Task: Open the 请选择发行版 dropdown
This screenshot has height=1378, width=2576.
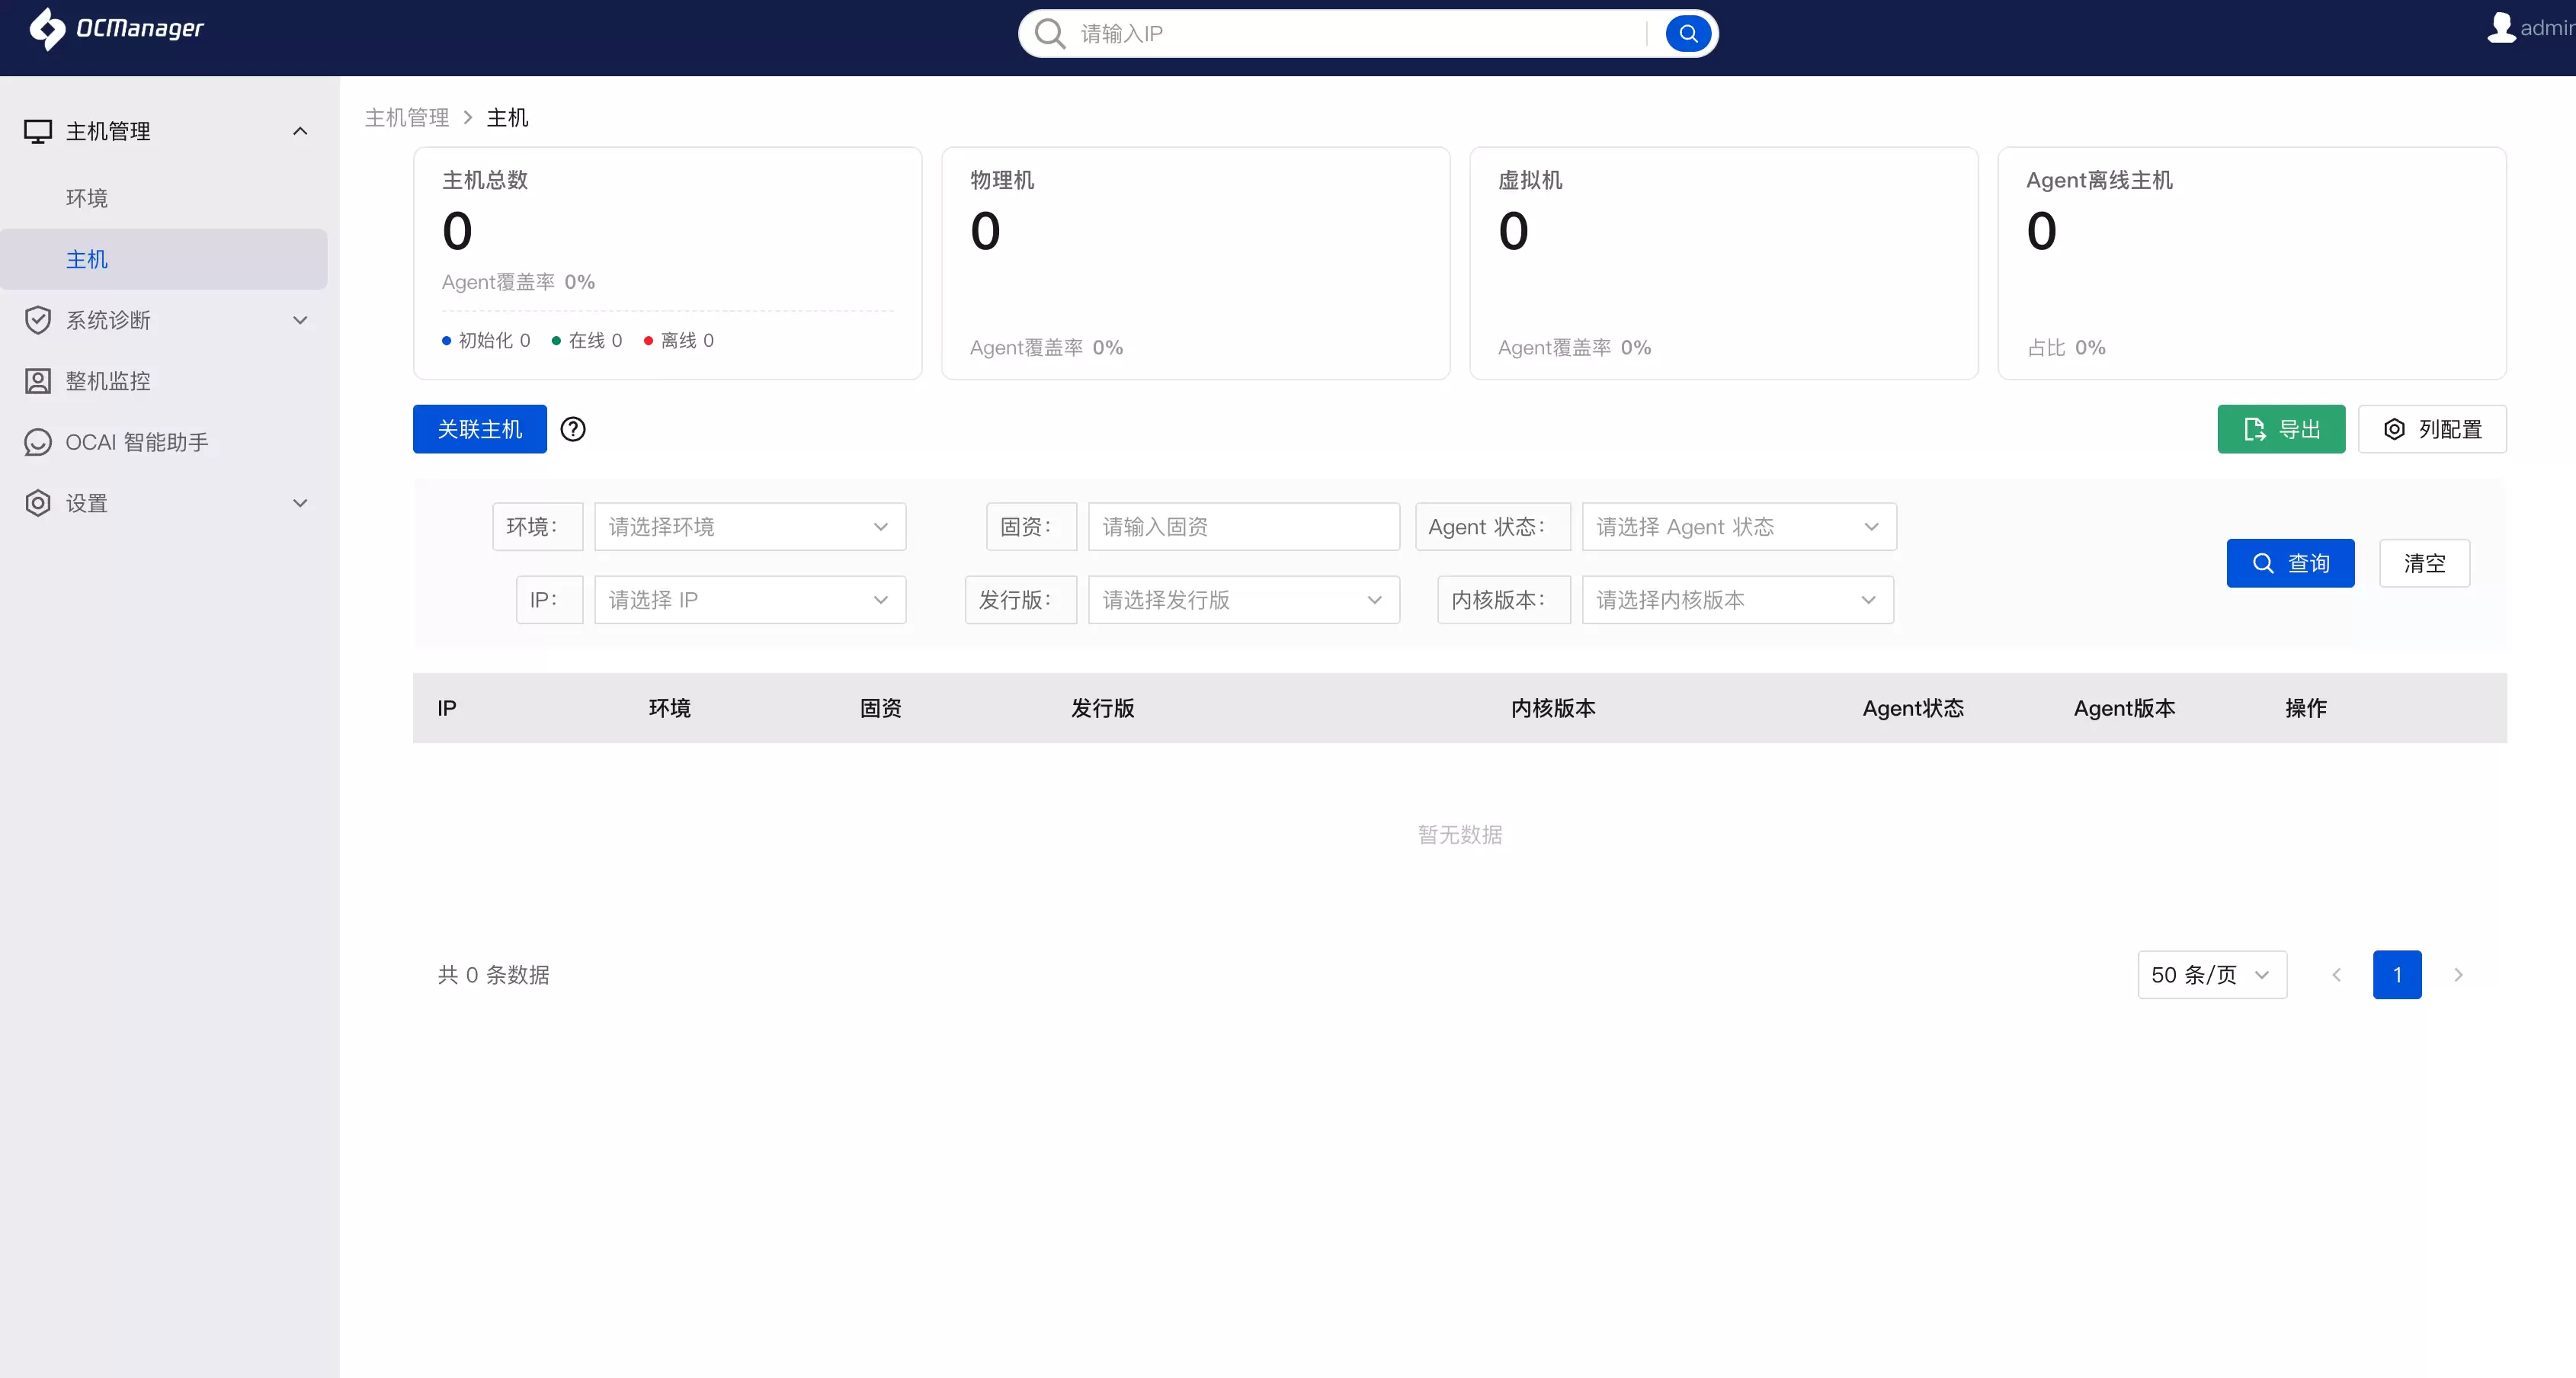Action: coord(1244,600)
